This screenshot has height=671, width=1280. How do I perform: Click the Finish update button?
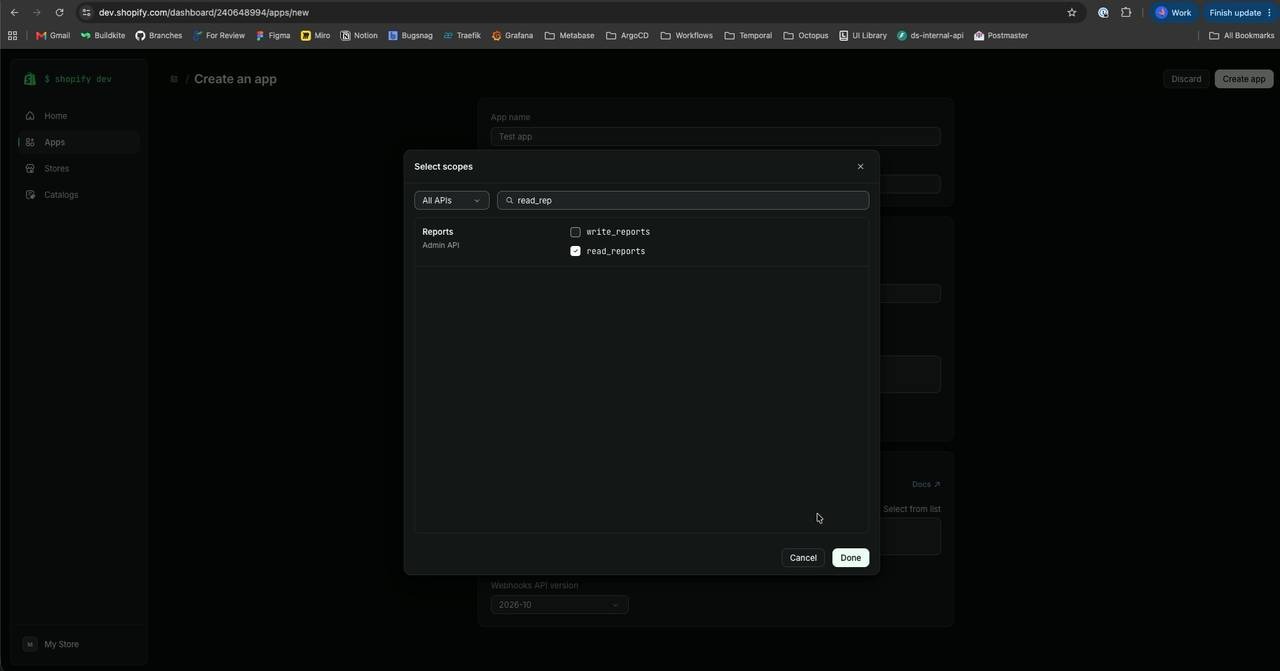[x=1240, y=13]
